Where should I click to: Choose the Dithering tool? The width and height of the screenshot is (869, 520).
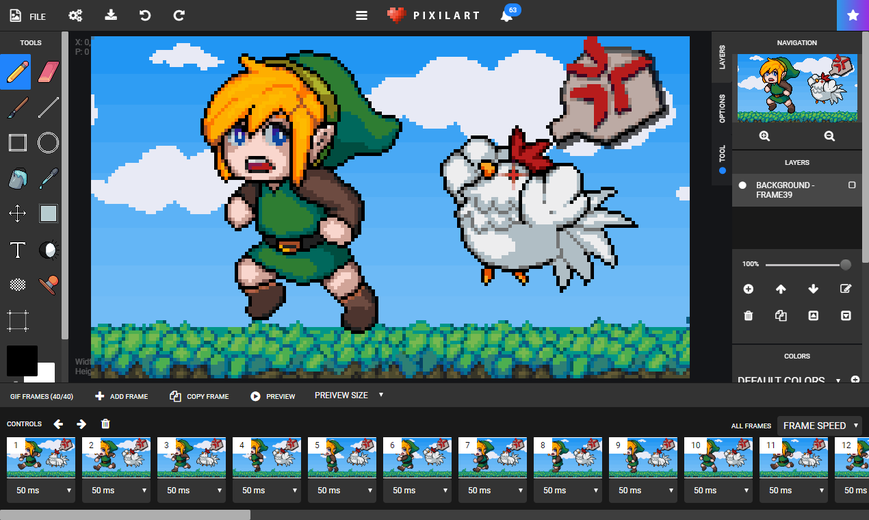18,285
